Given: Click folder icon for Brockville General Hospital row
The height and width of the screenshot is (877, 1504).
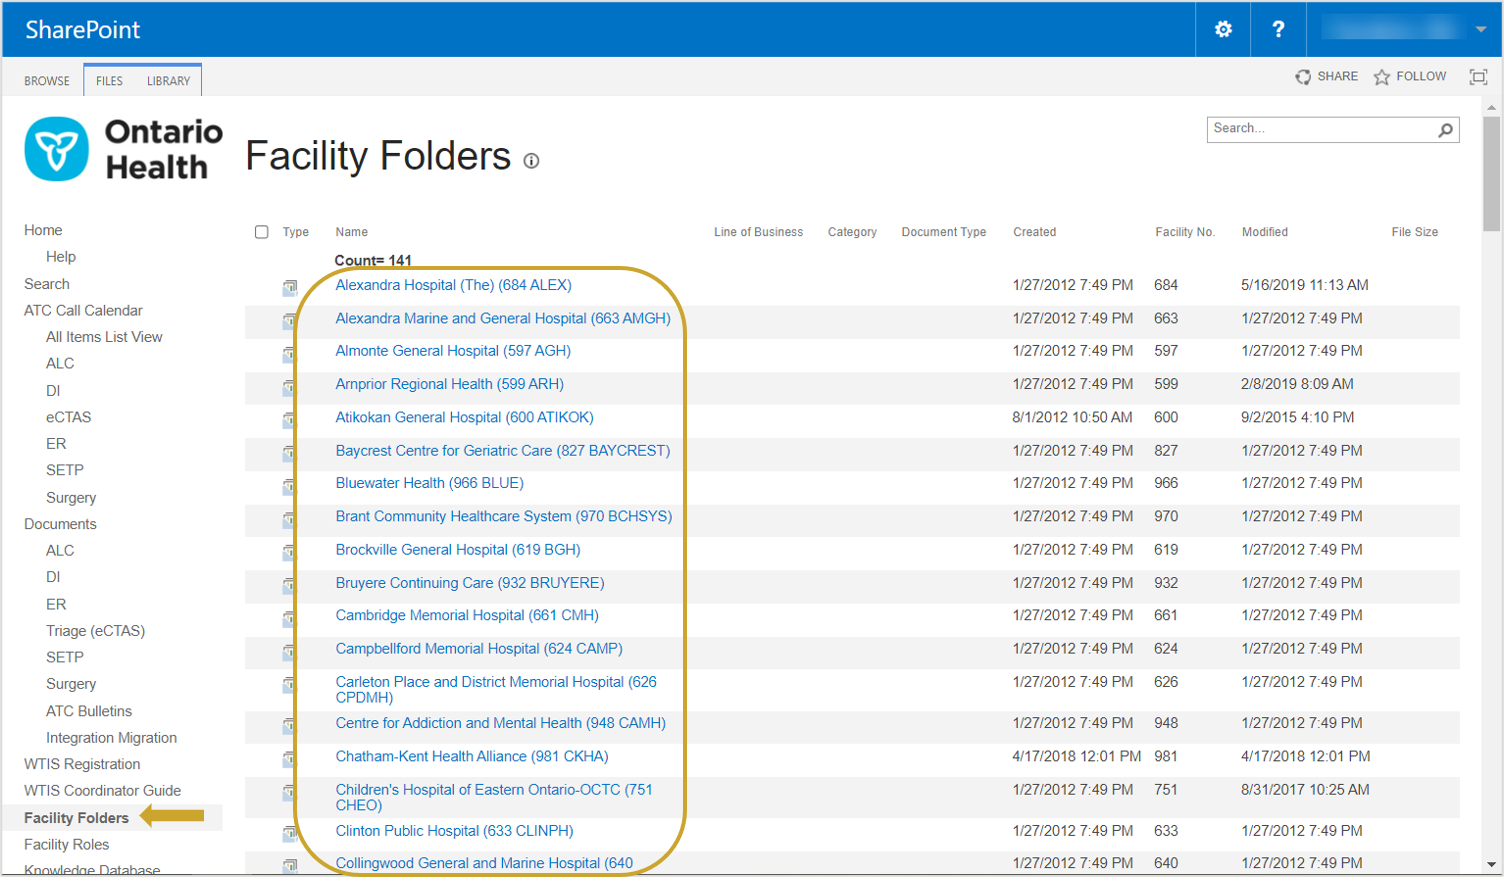Looking at the screenshot, I should [x=290, y=551].
